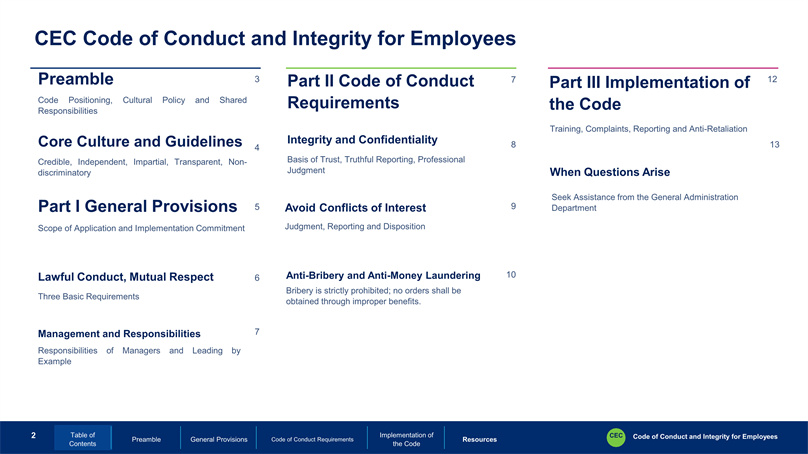Open Anti-Bribery and Anti-Money Laundering entry
The width and height of the screenshot is (808, 454).
(x=383, y=275)
